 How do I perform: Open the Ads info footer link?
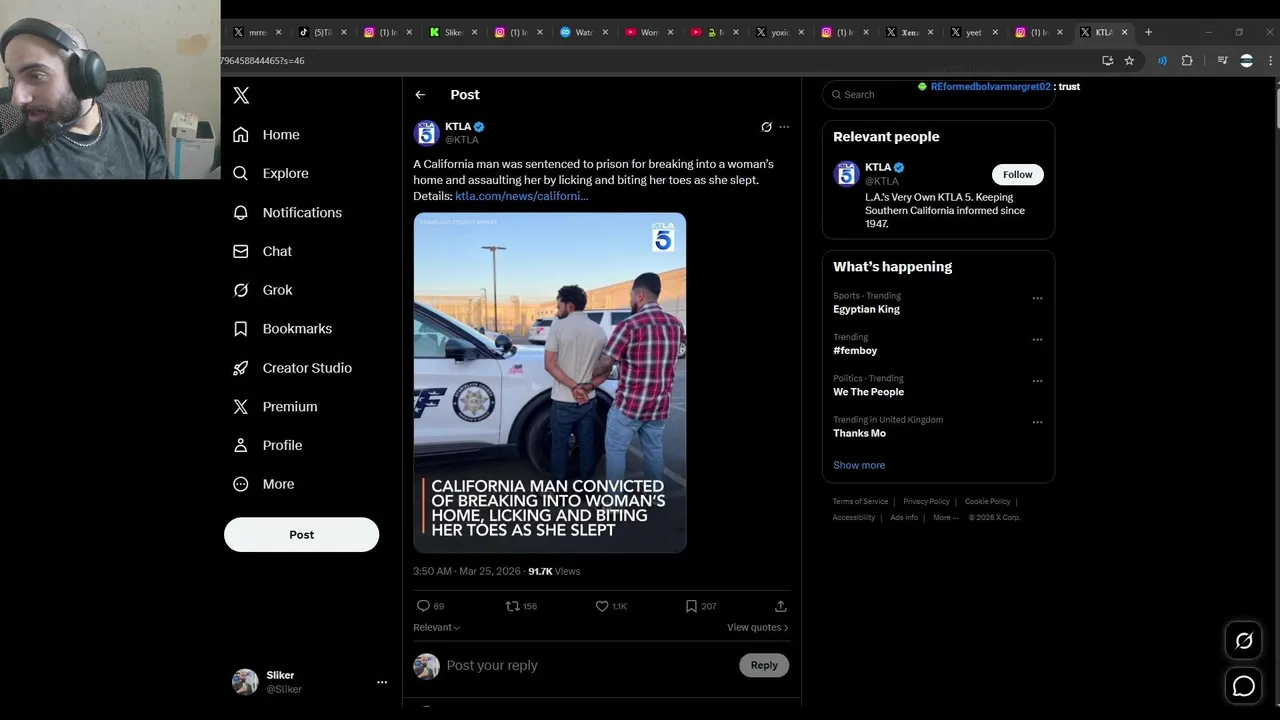point(904,517)
